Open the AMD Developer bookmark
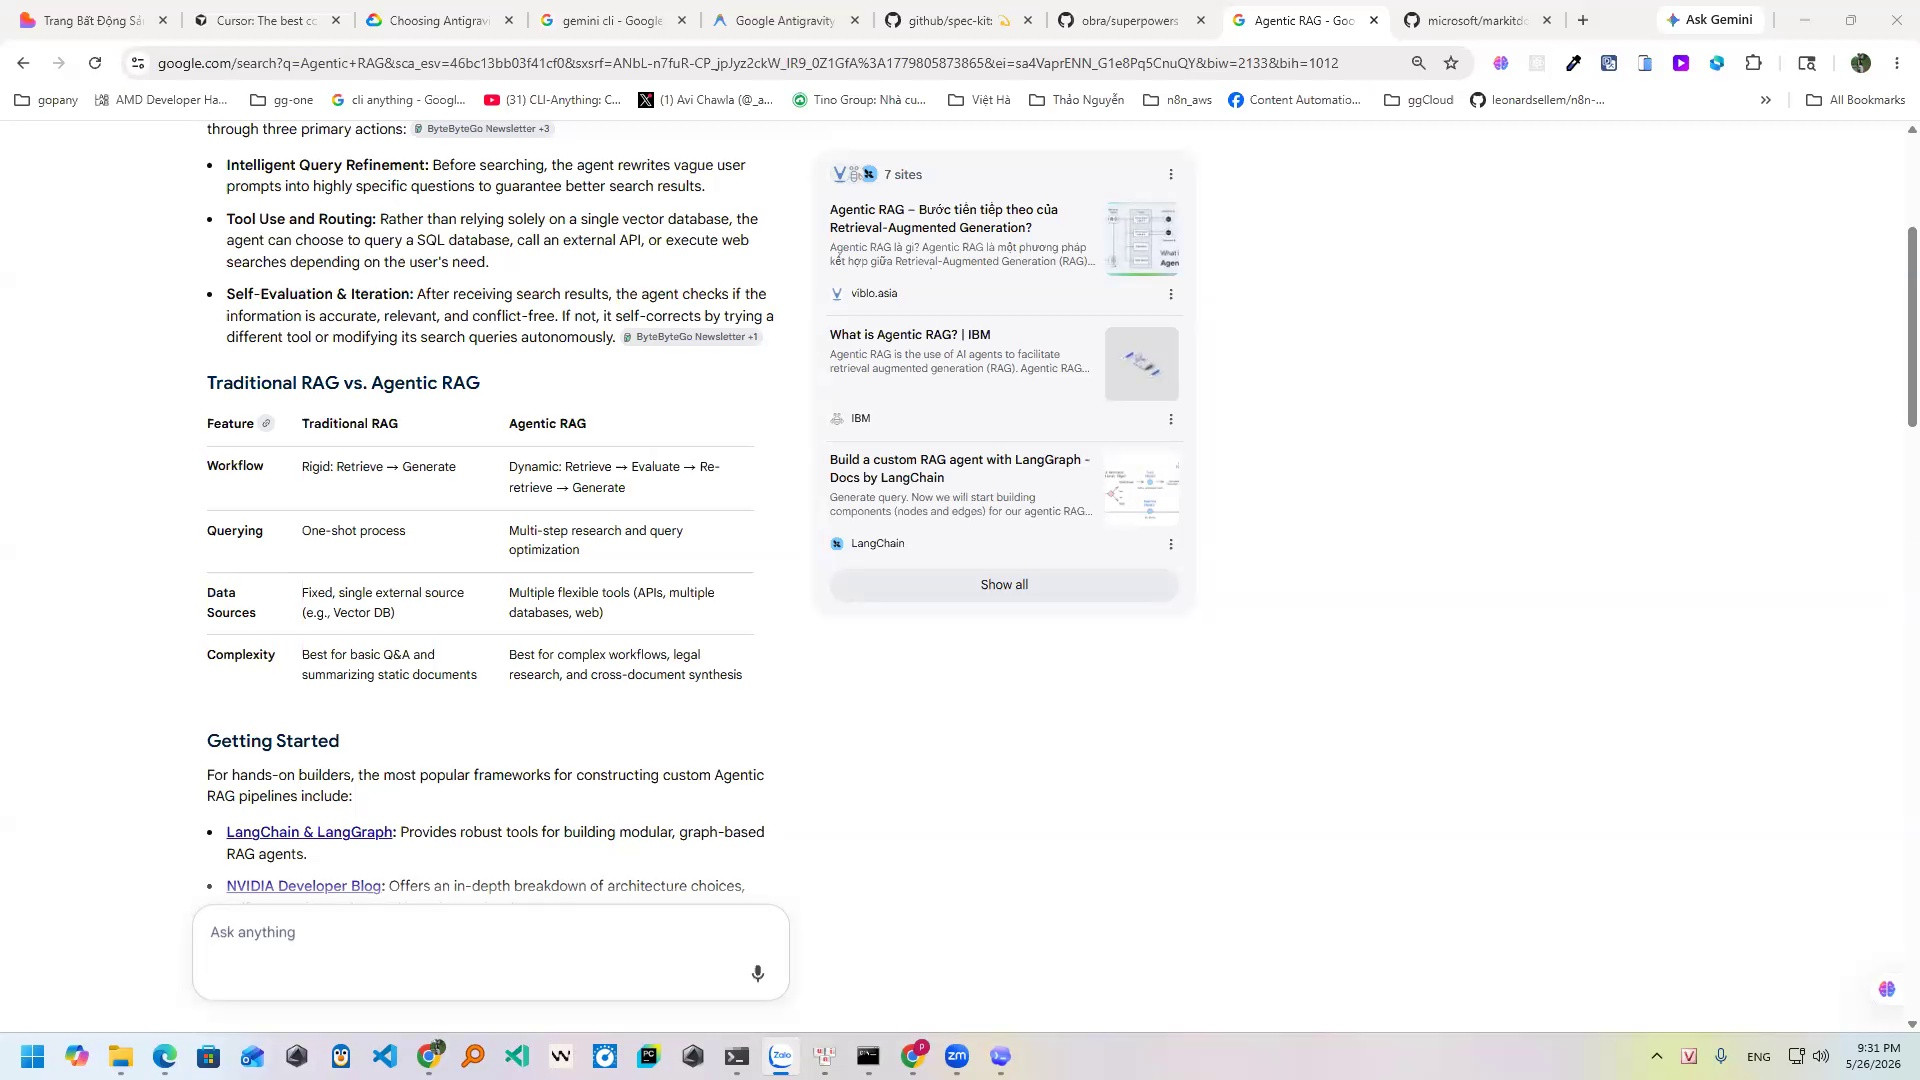1920x1080 pixels. click(161, 100)
